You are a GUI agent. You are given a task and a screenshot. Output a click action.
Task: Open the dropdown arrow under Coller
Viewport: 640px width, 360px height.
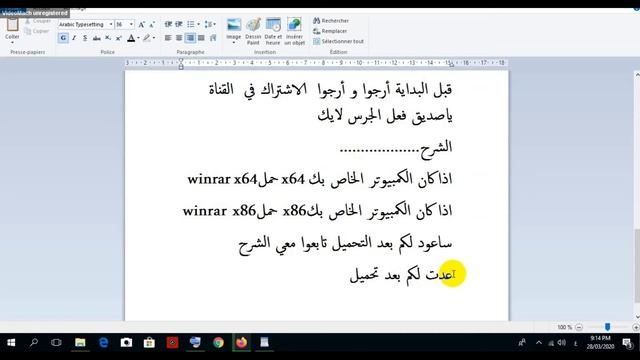point(12,42)
